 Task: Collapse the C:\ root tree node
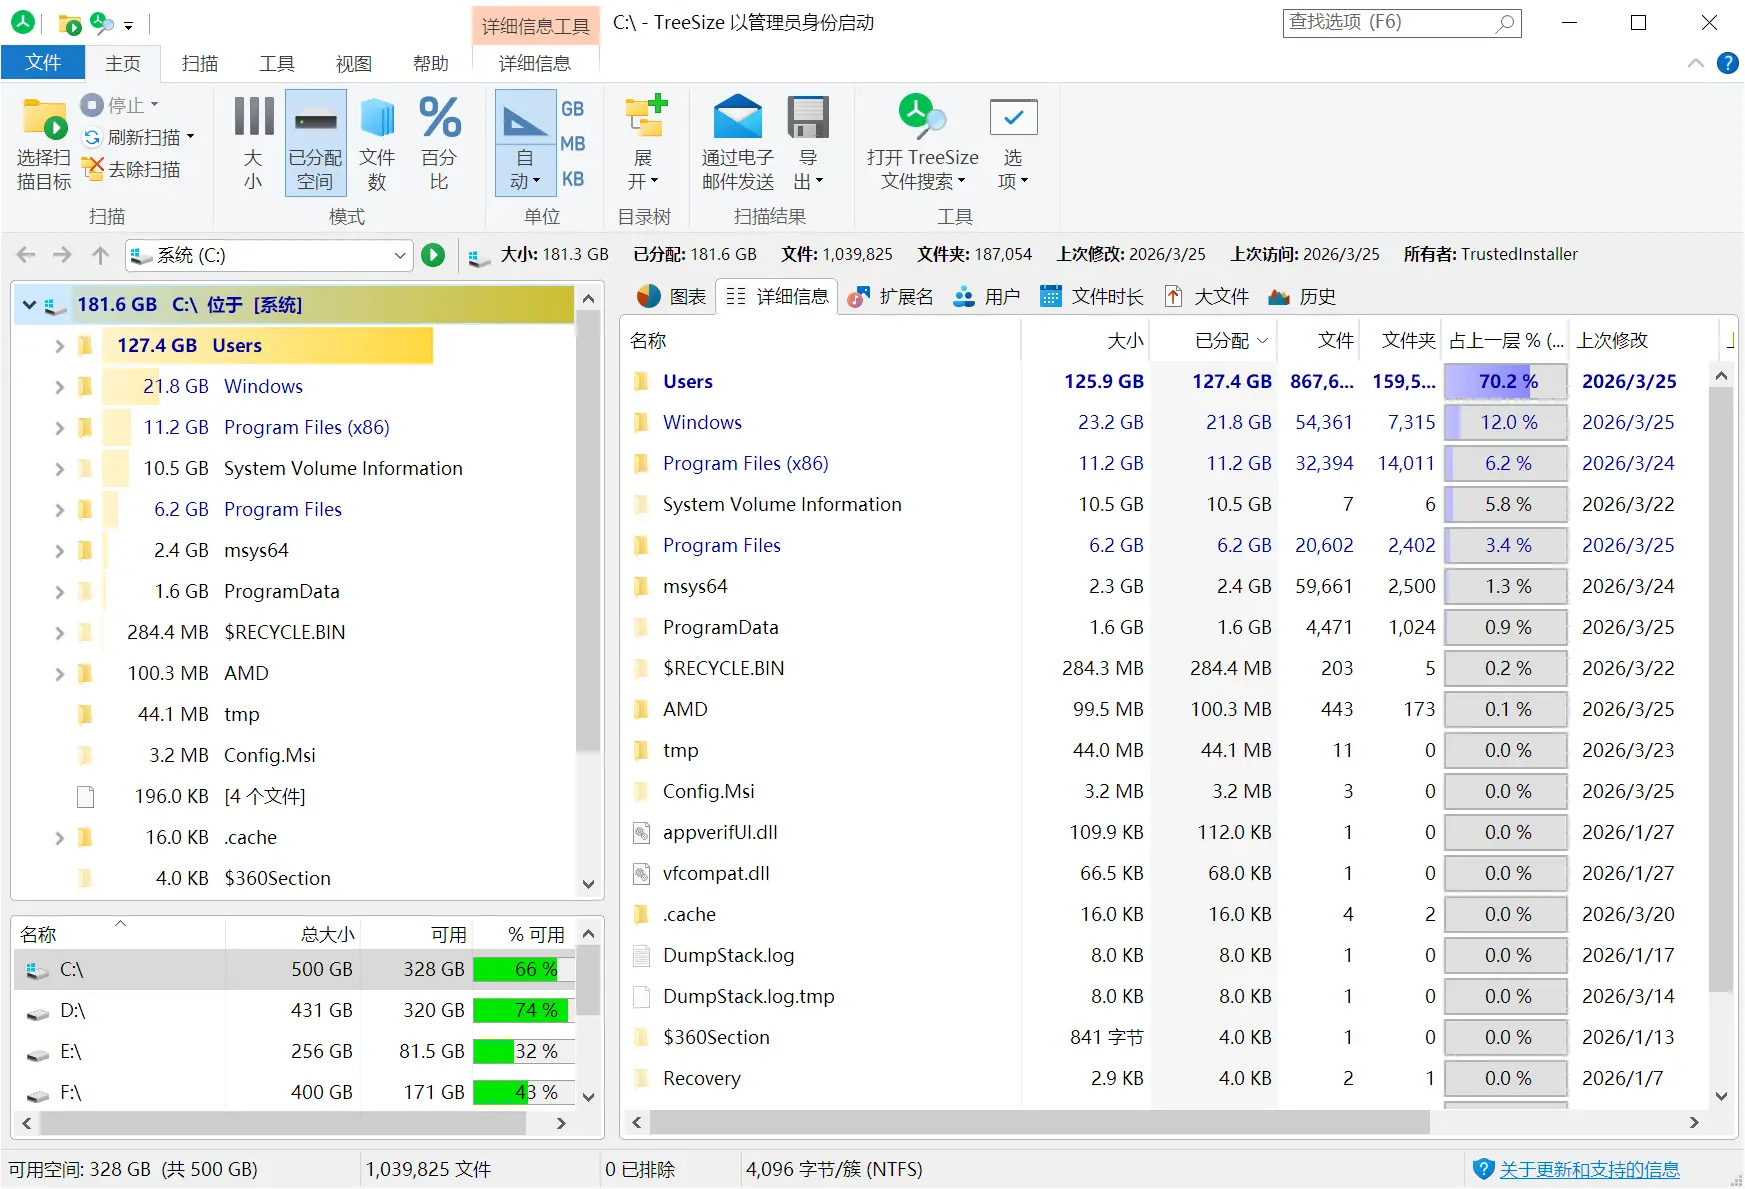(30, 305)
